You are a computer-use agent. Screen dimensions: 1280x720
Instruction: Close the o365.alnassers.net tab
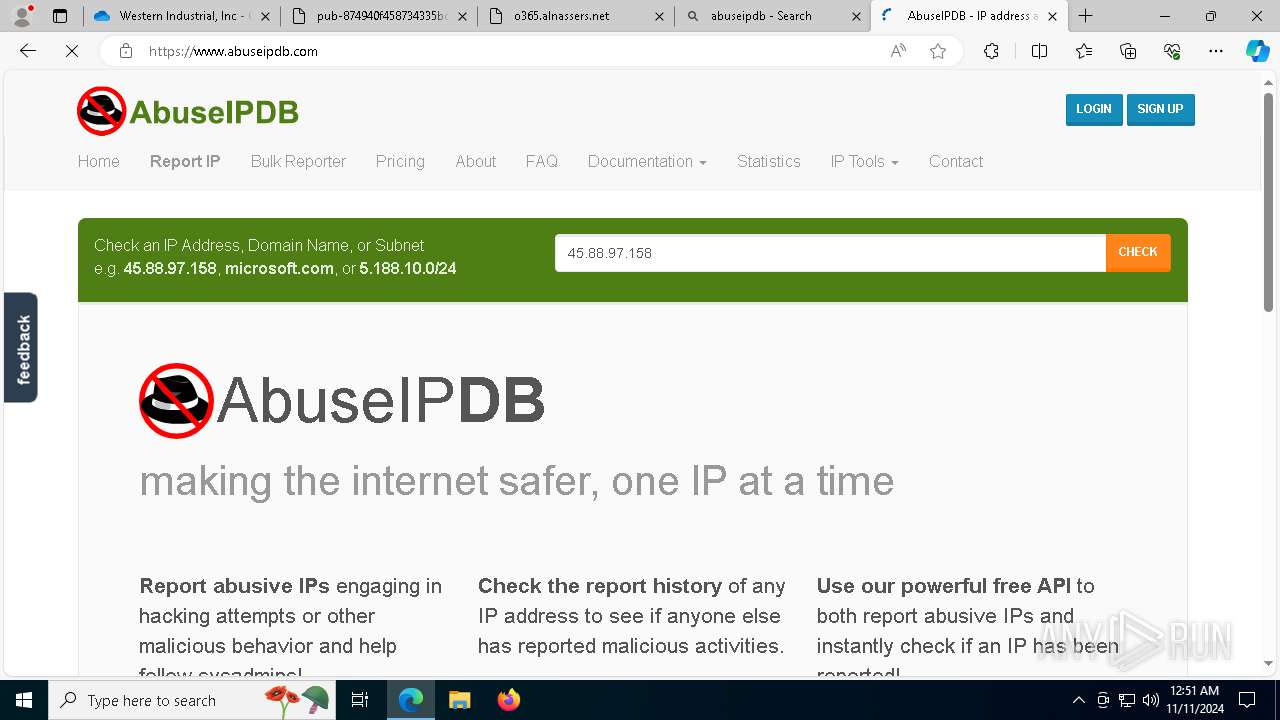[658, 16]
